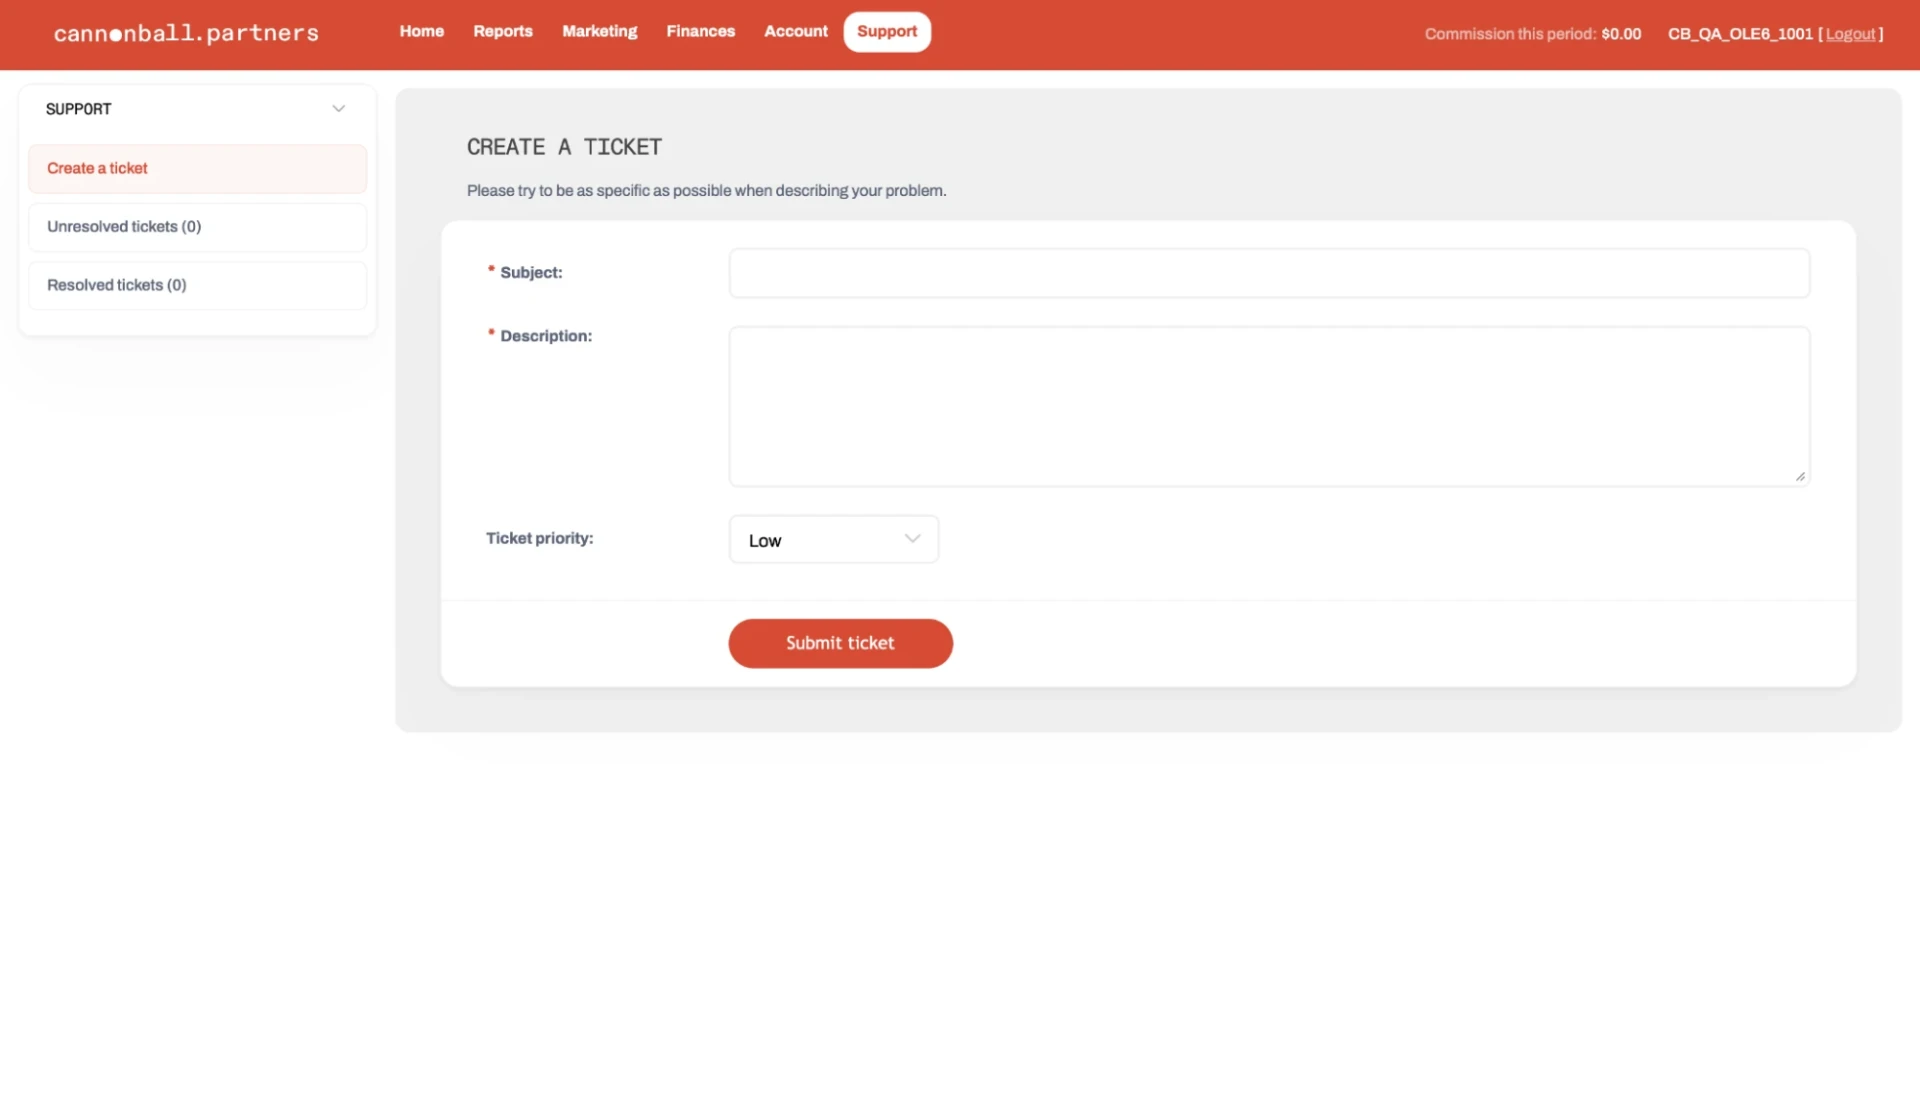Click the CREATE A TICKET heading

click(x=564, y=147)
